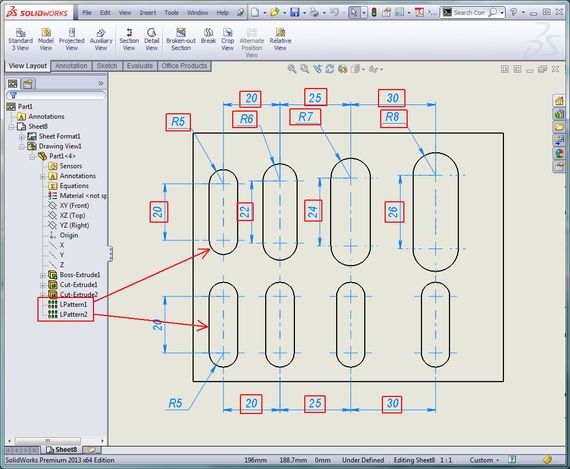Click the Save icon in toolbar

click(294, 12)
